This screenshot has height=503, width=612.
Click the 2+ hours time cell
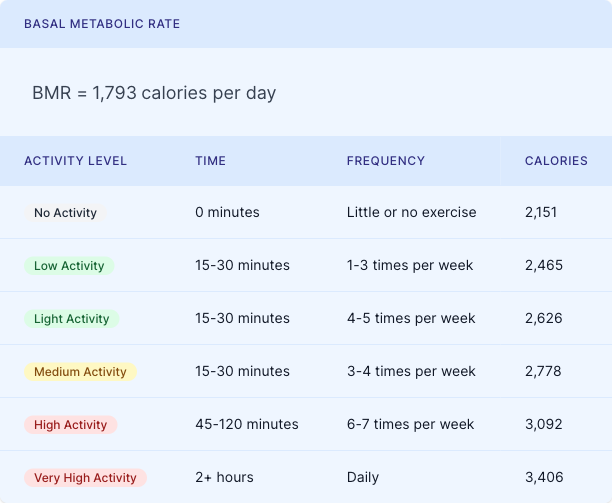coord(224,478)
